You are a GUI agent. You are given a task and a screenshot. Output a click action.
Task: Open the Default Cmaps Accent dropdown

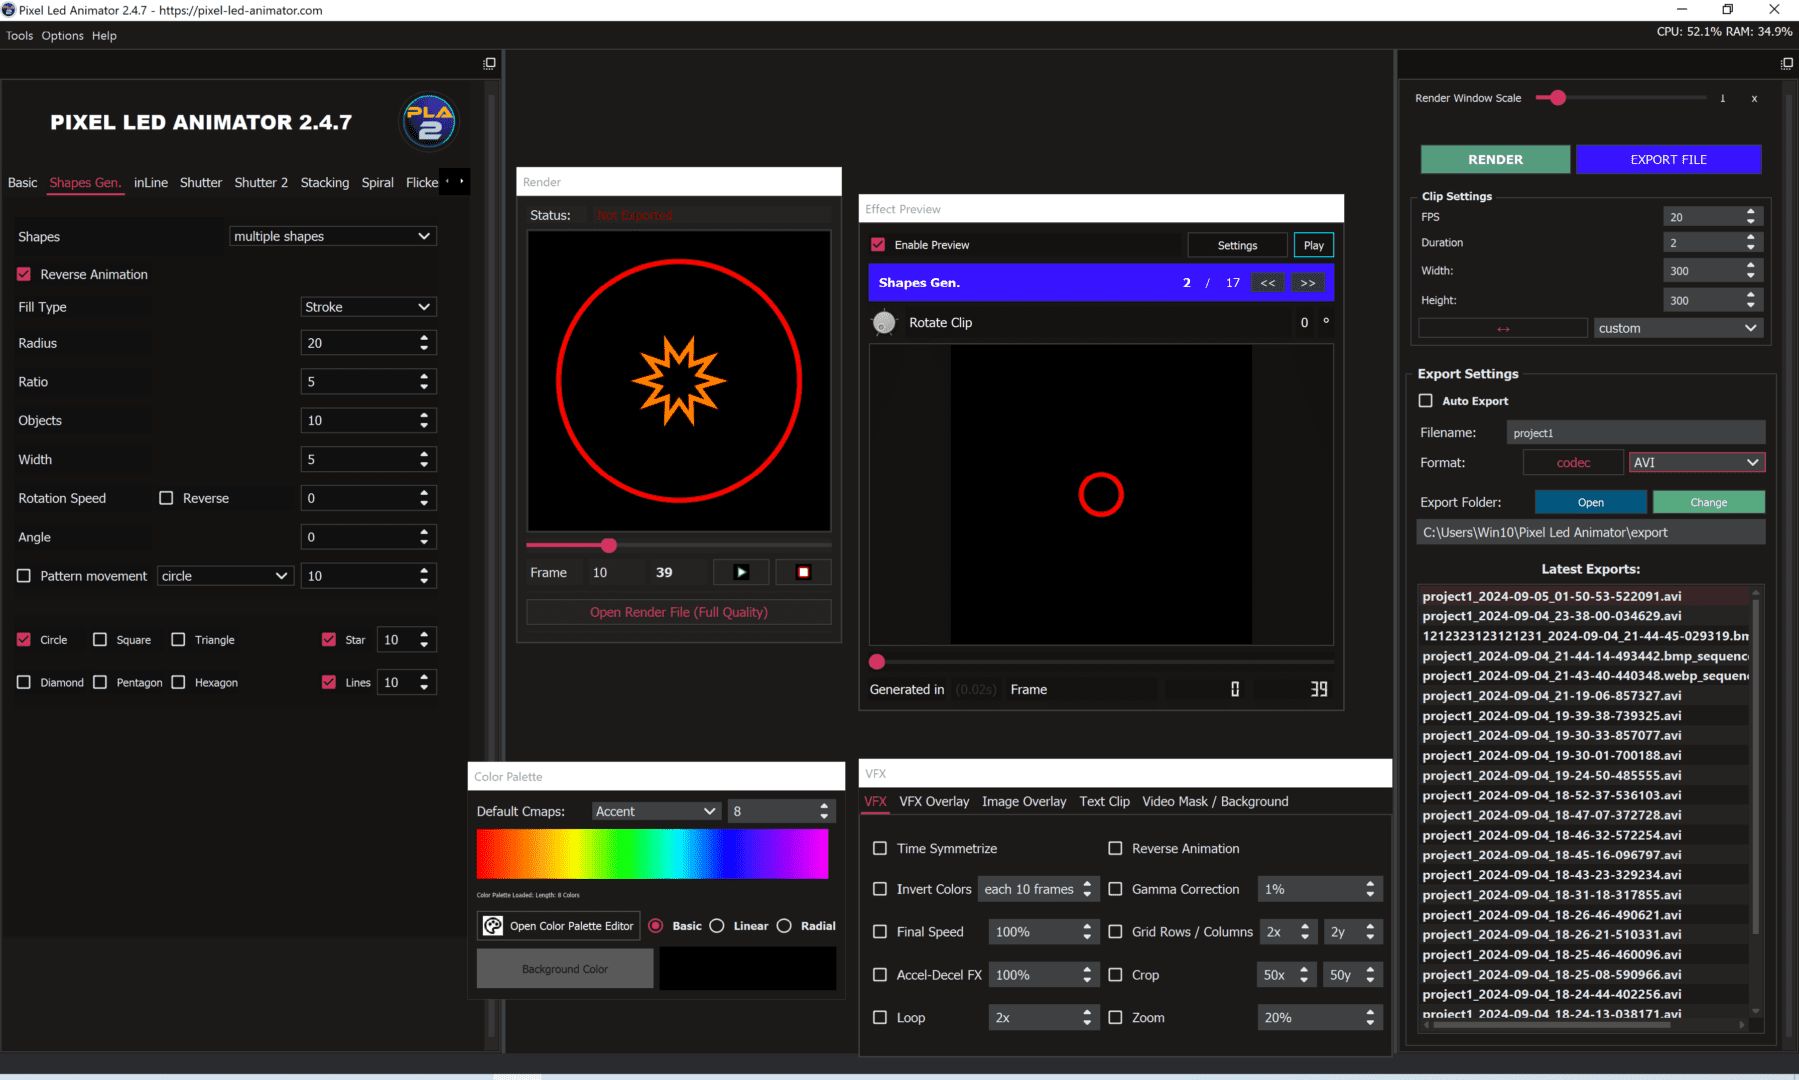[x=656, y=811]
